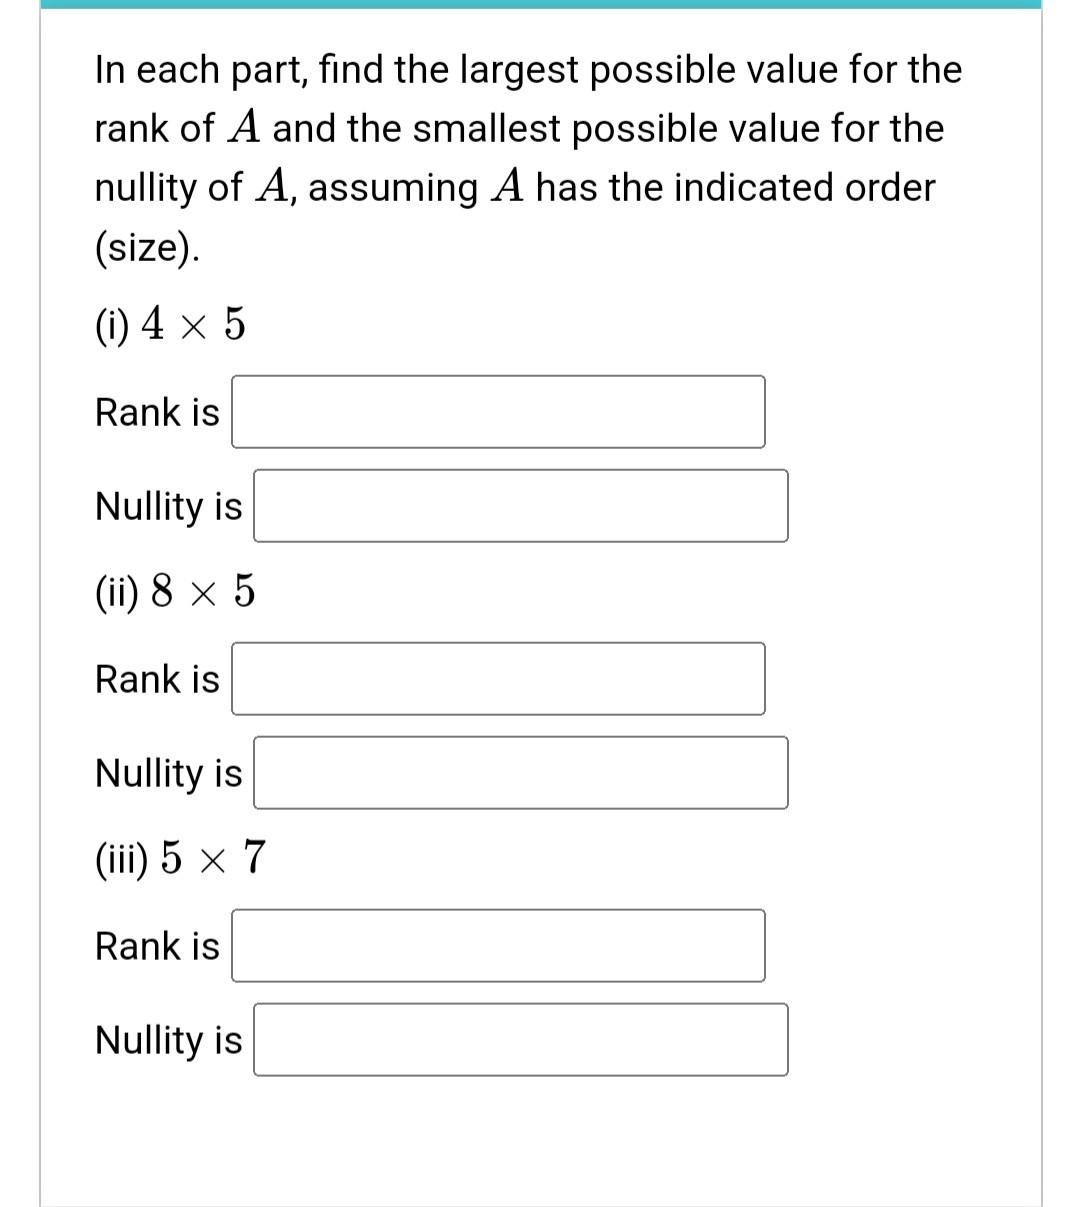Click the Nullity input for part (i)
1080x1207 pixels.
tap(520, 506)
